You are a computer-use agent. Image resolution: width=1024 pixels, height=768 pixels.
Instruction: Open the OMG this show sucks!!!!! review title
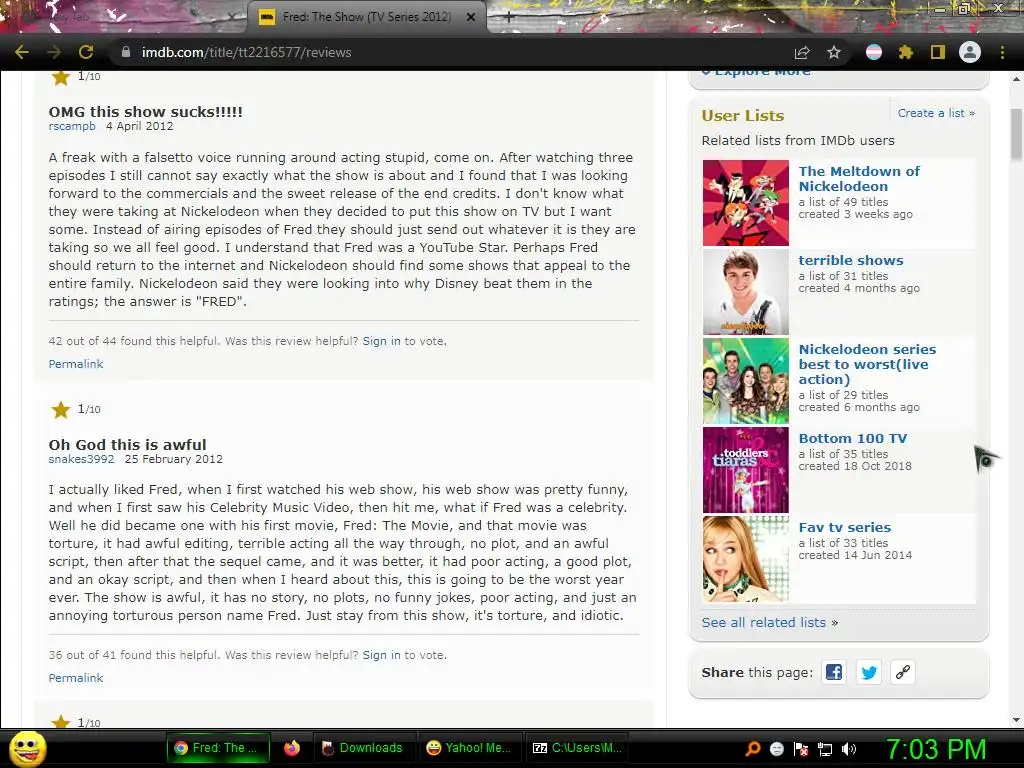[x=146, y=112]
